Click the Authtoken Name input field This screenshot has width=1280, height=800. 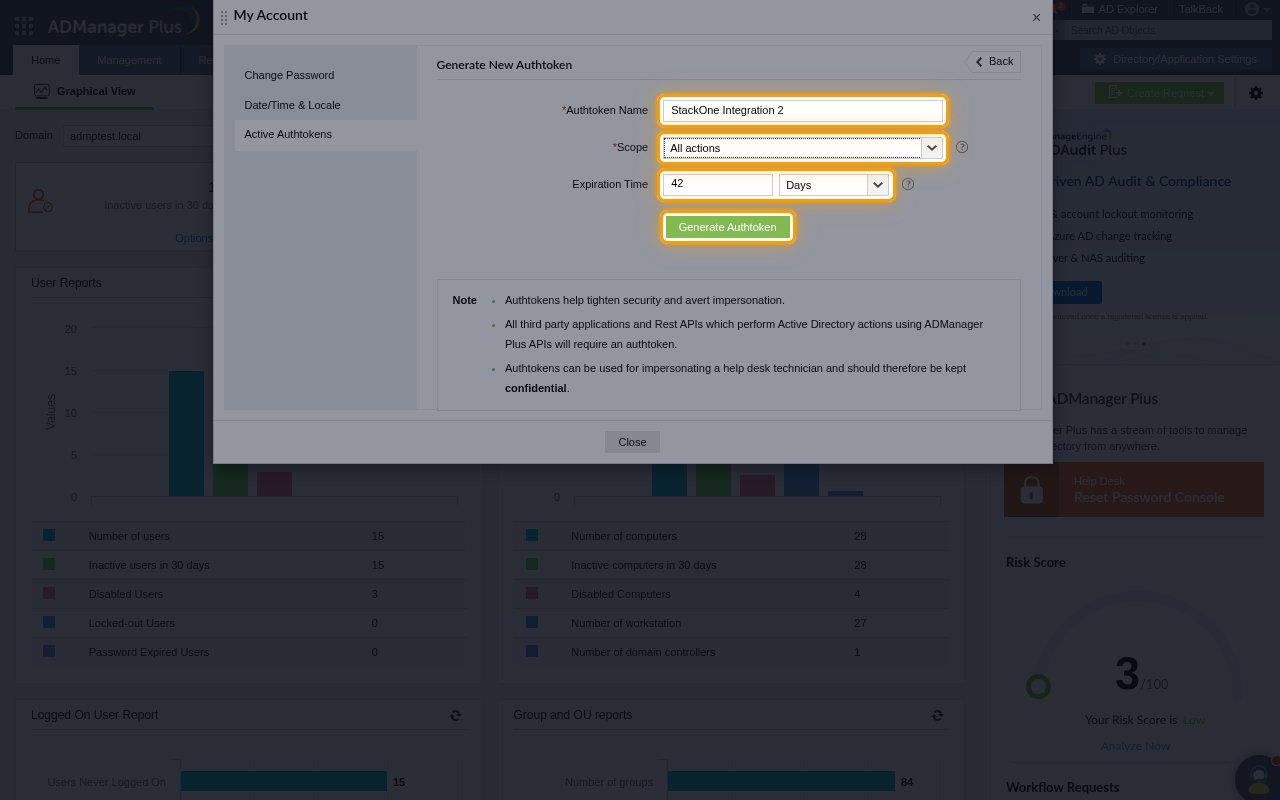click(803, 110)
